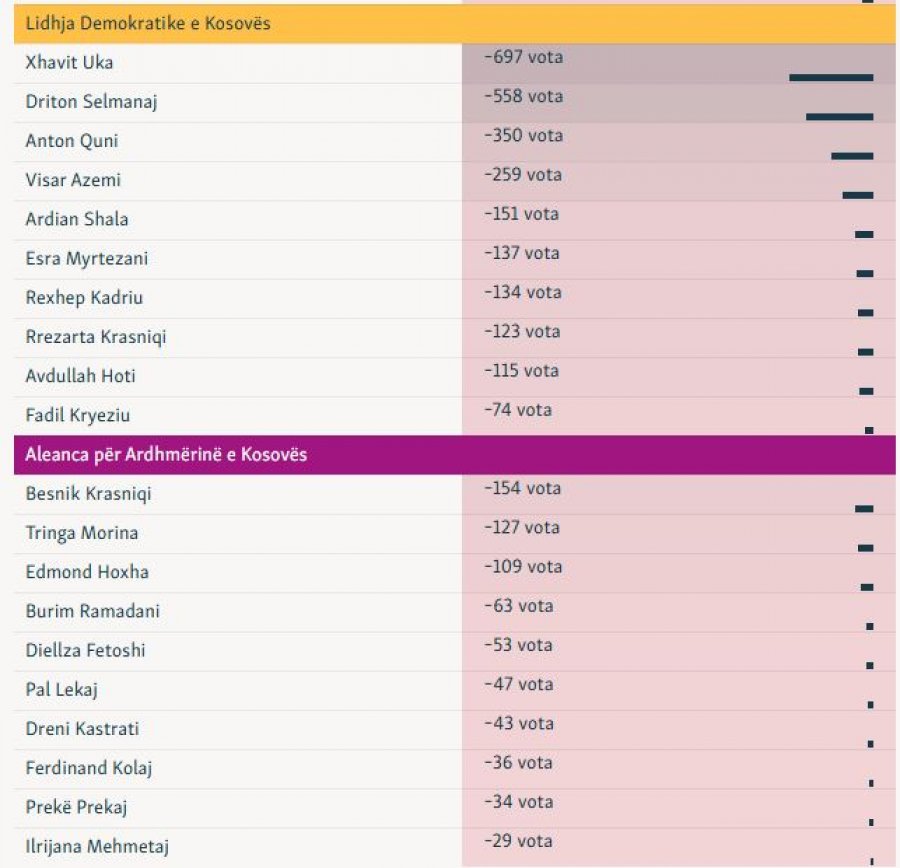Click the name Avdullah Hoti

(x=80, y=376)
